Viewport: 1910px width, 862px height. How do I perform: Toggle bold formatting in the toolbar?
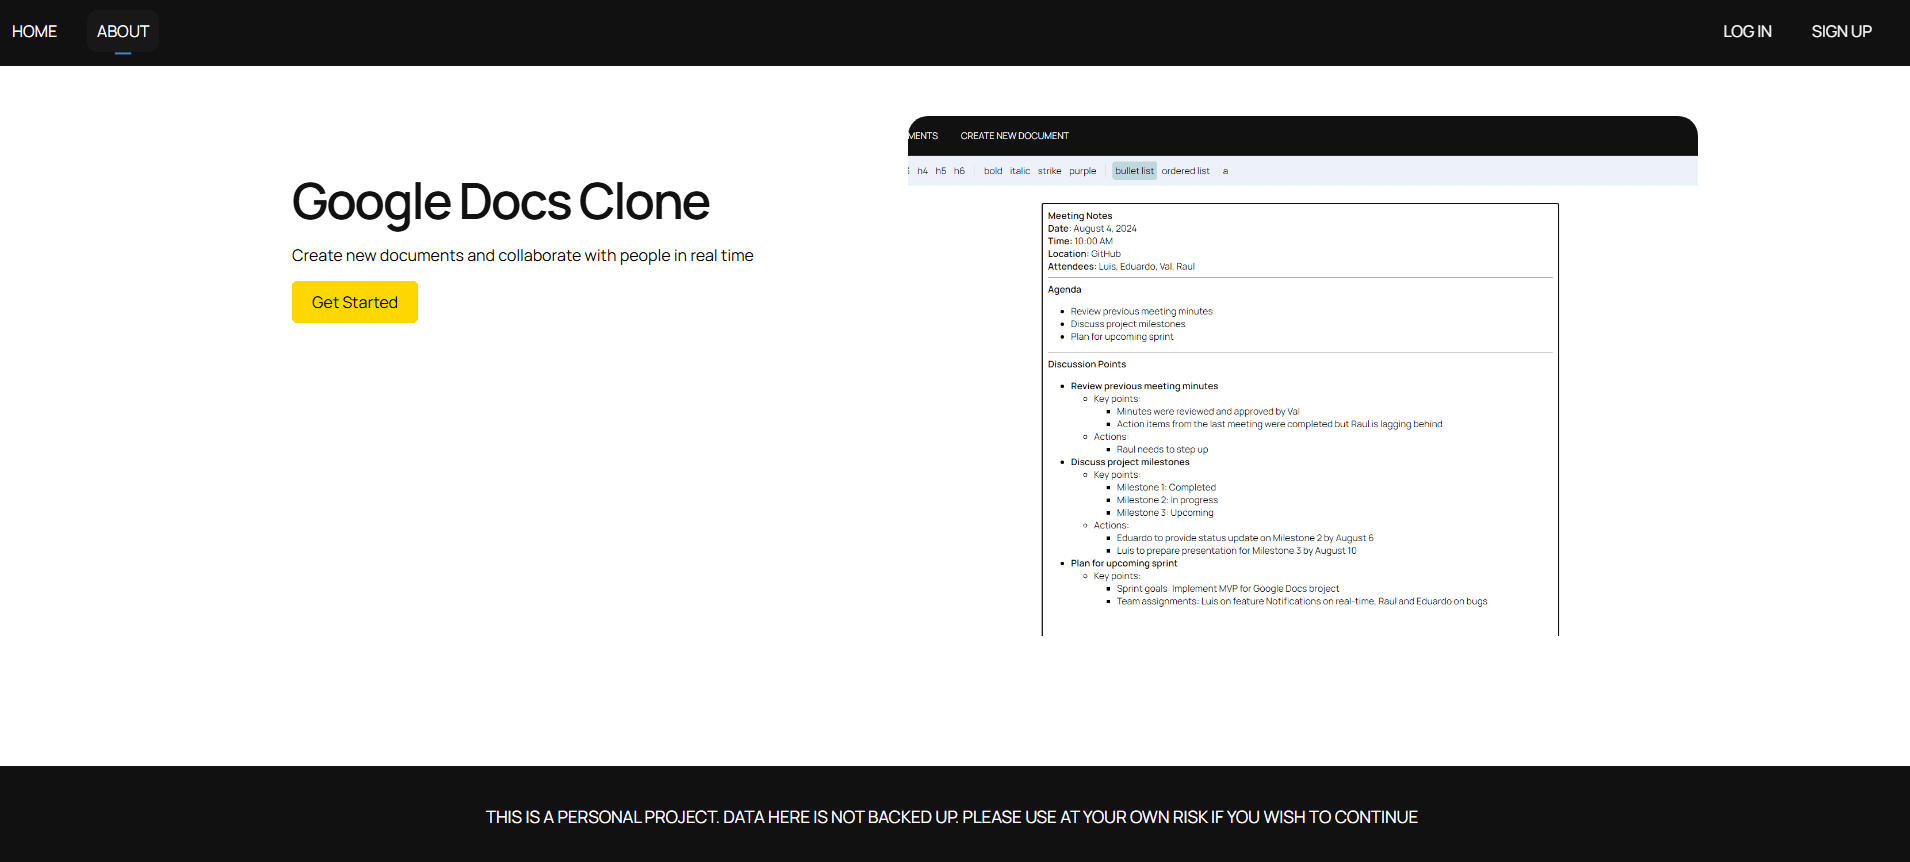pos(992,171)
